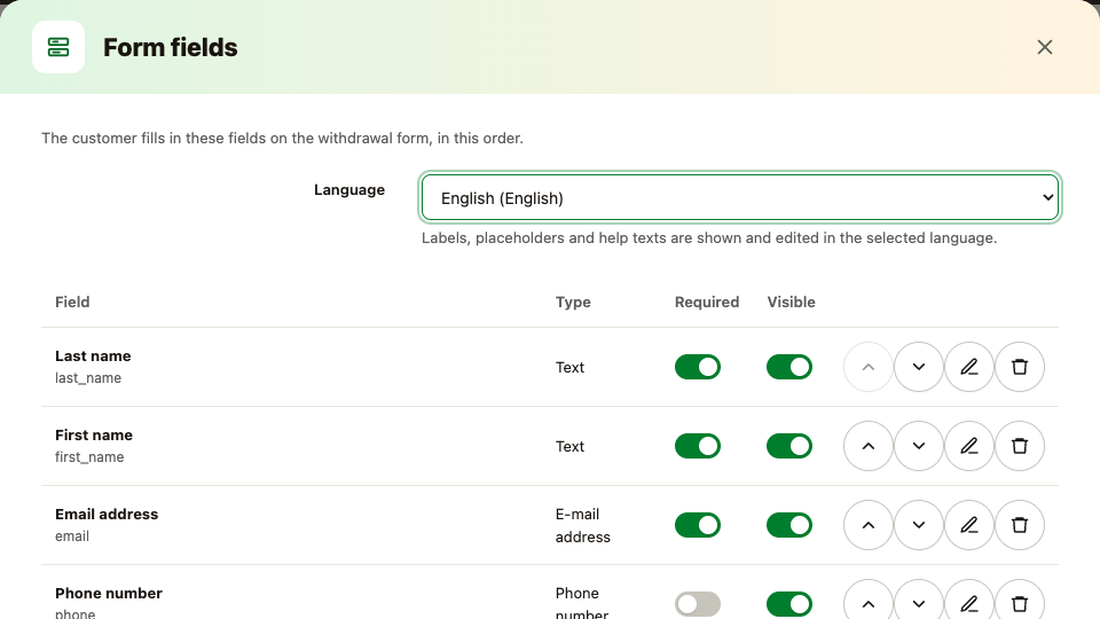Move Email address field up
This screenshot has width=1100, height=619.
coord(868,525)
